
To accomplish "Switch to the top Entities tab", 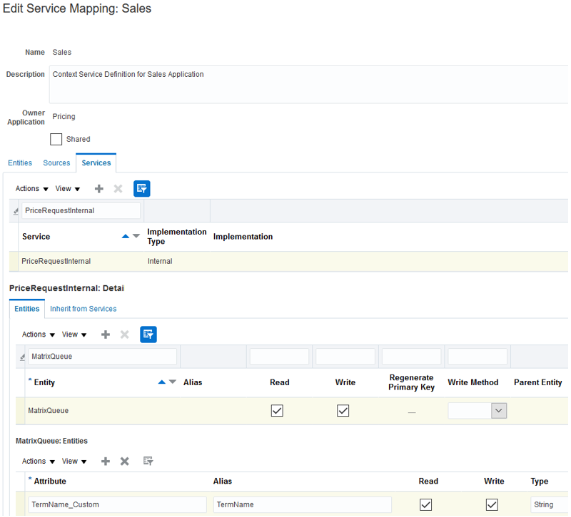I will point(20,163).
